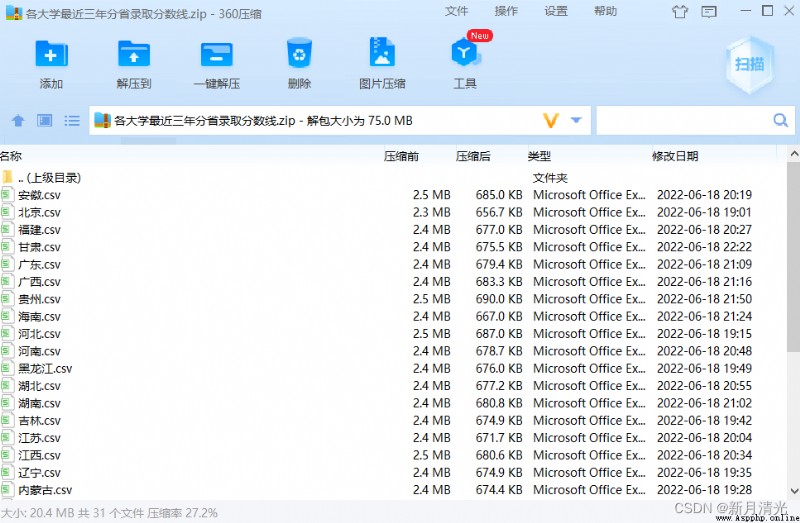Select file 广西.csv

[393, 282]
